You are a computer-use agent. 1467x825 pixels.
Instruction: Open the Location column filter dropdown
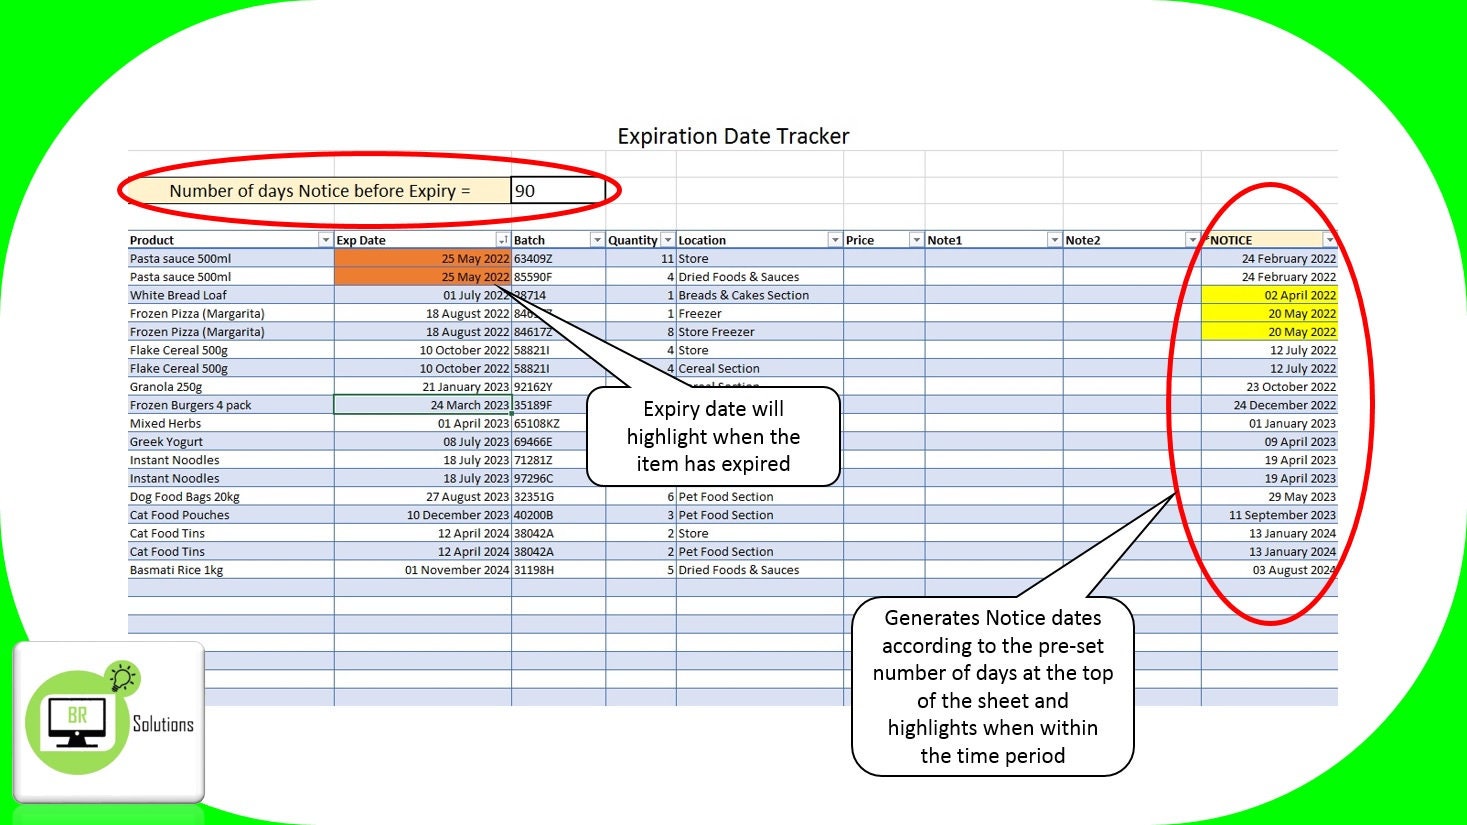click(835, 239)
